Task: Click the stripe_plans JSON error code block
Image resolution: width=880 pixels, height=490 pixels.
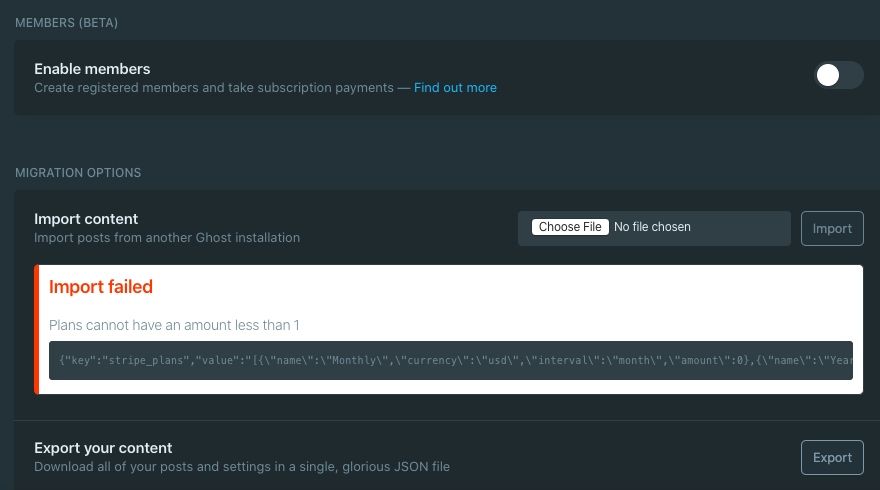Action: click(x=450, y=360)
